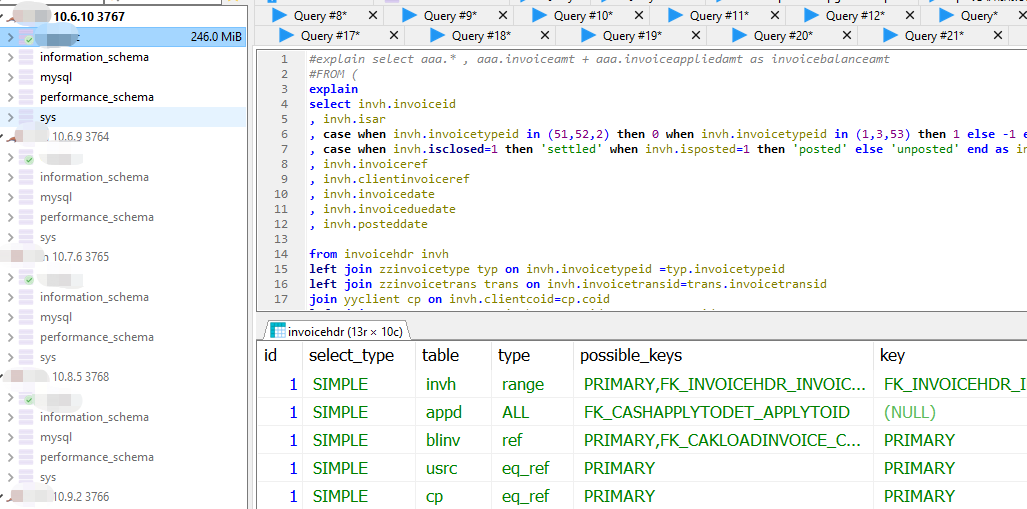Select sys database under the 10.7.6 session
Image resolution: width=1027 pixels, height=509 pixels.
click(x=48, y=357)
